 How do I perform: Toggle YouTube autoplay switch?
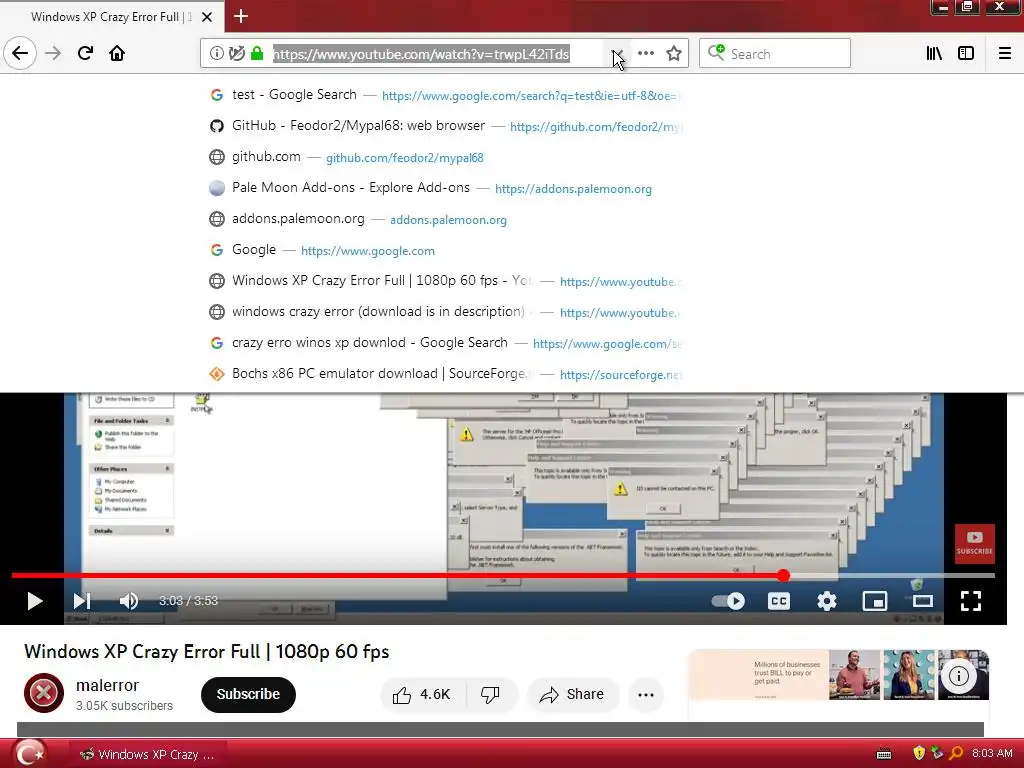click(729, 601)
